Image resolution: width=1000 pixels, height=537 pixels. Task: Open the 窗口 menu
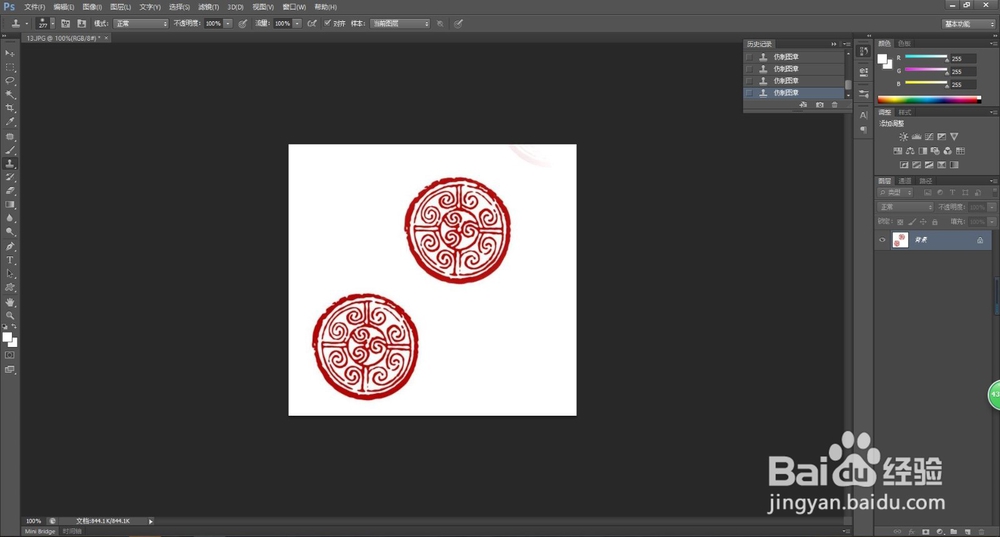294,7
